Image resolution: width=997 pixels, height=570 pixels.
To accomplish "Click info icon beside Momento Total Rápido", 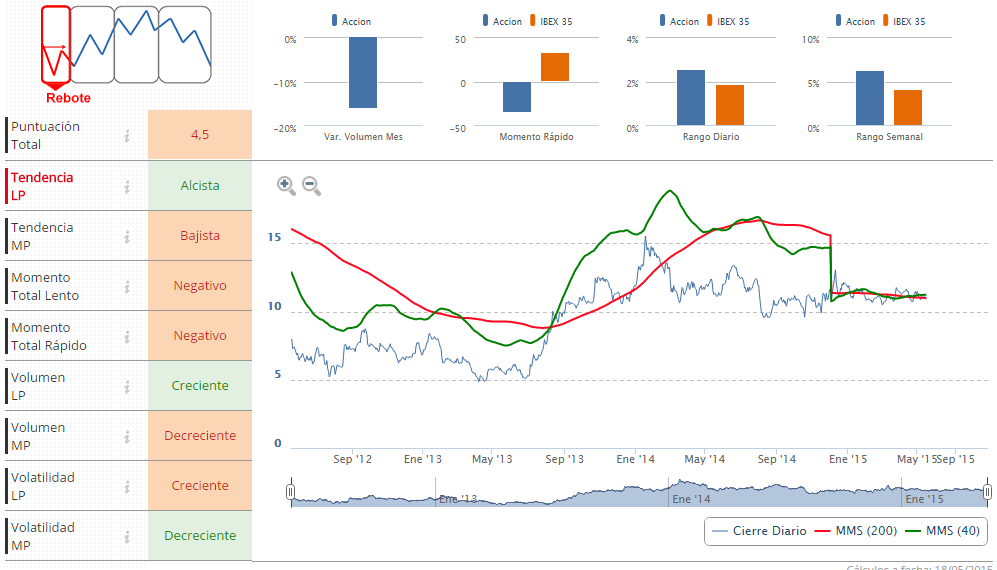I will click(127, 336).
